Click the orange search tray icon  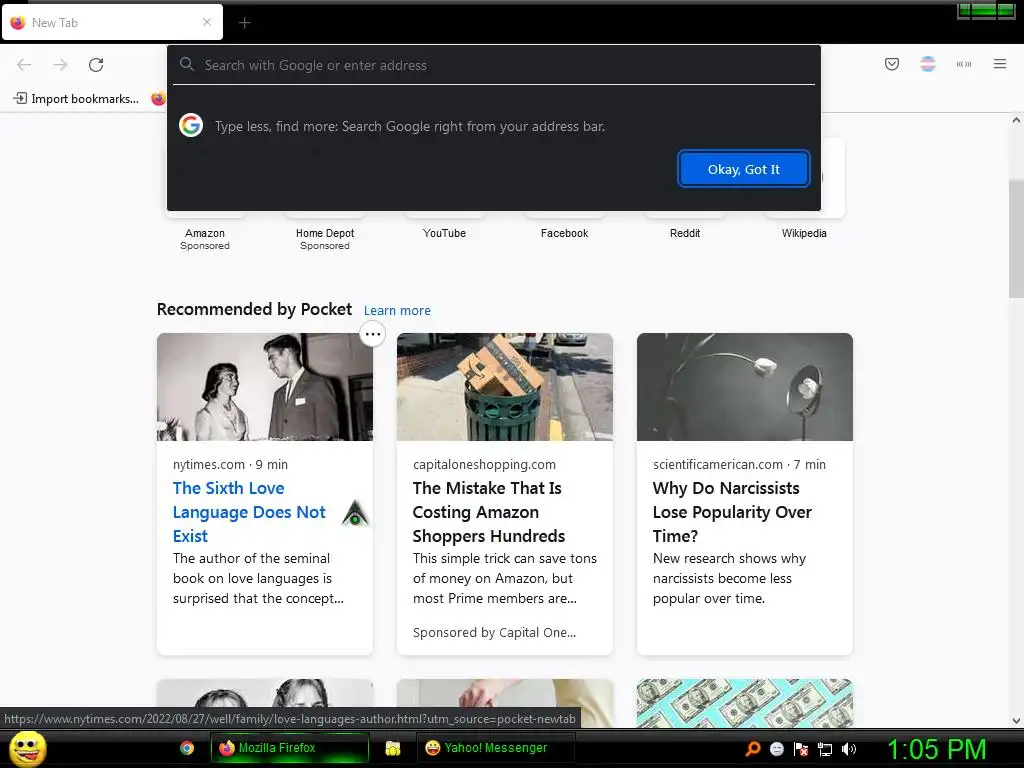[752, 749]
